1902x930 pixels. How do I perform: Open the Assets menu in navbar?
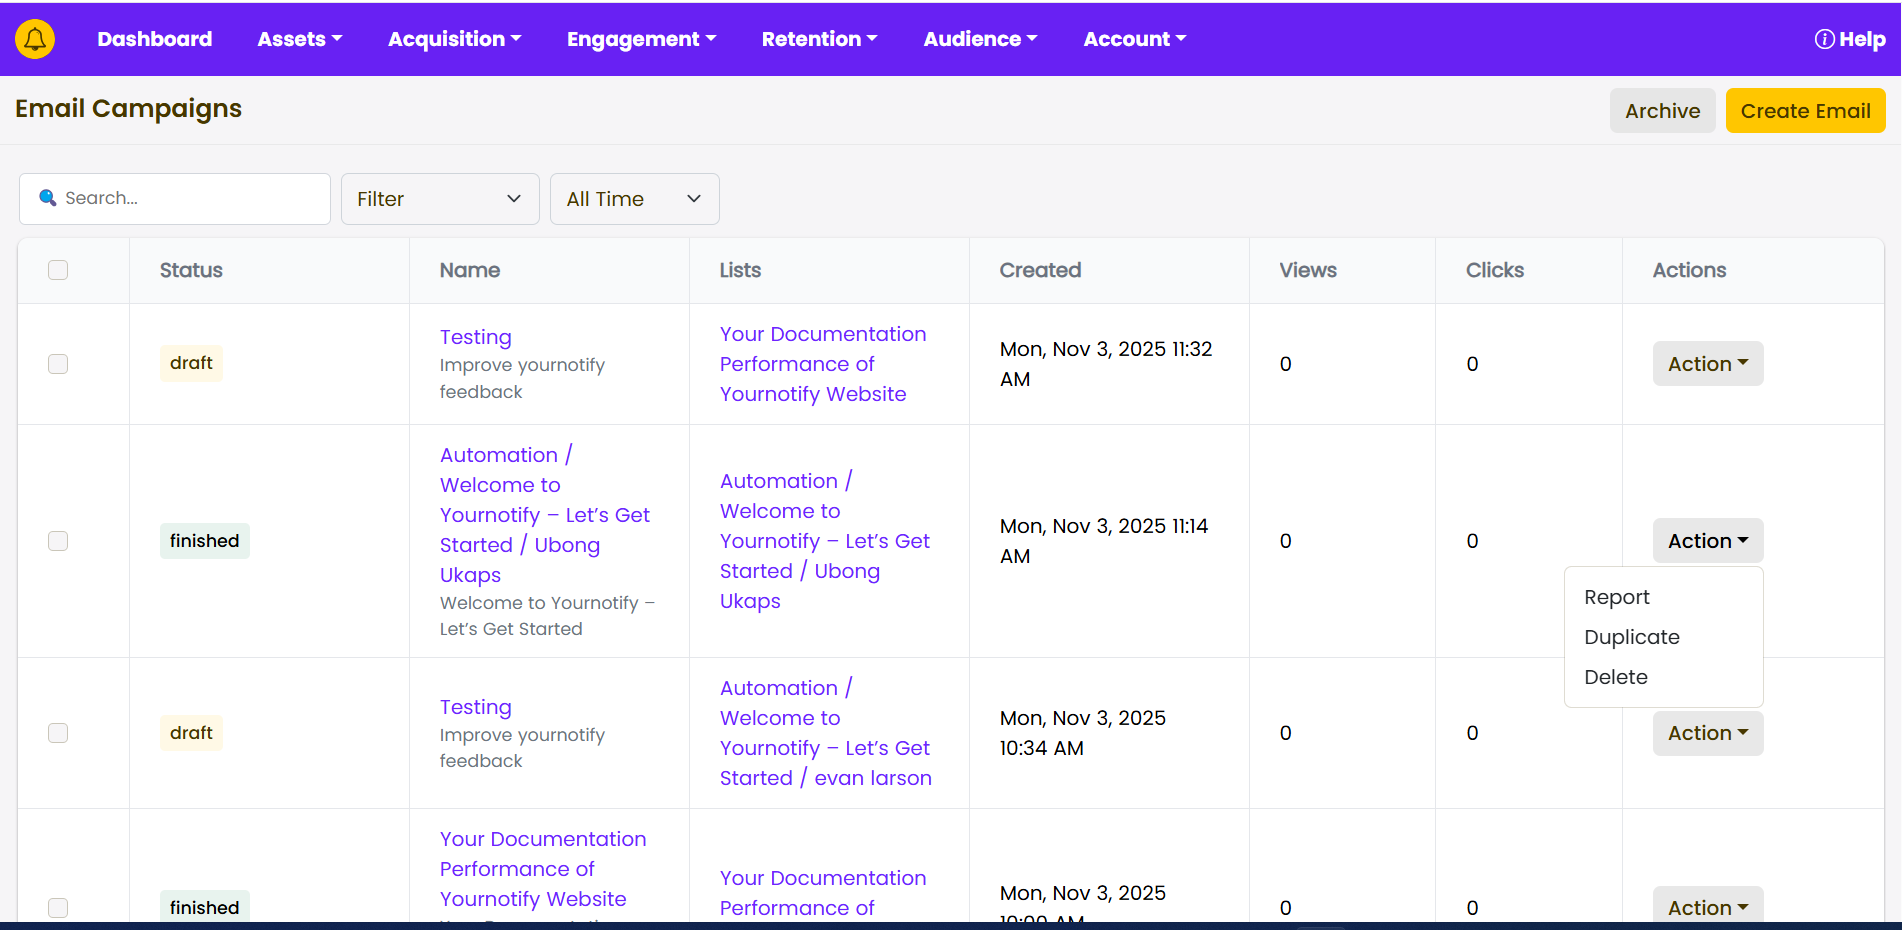299,39
